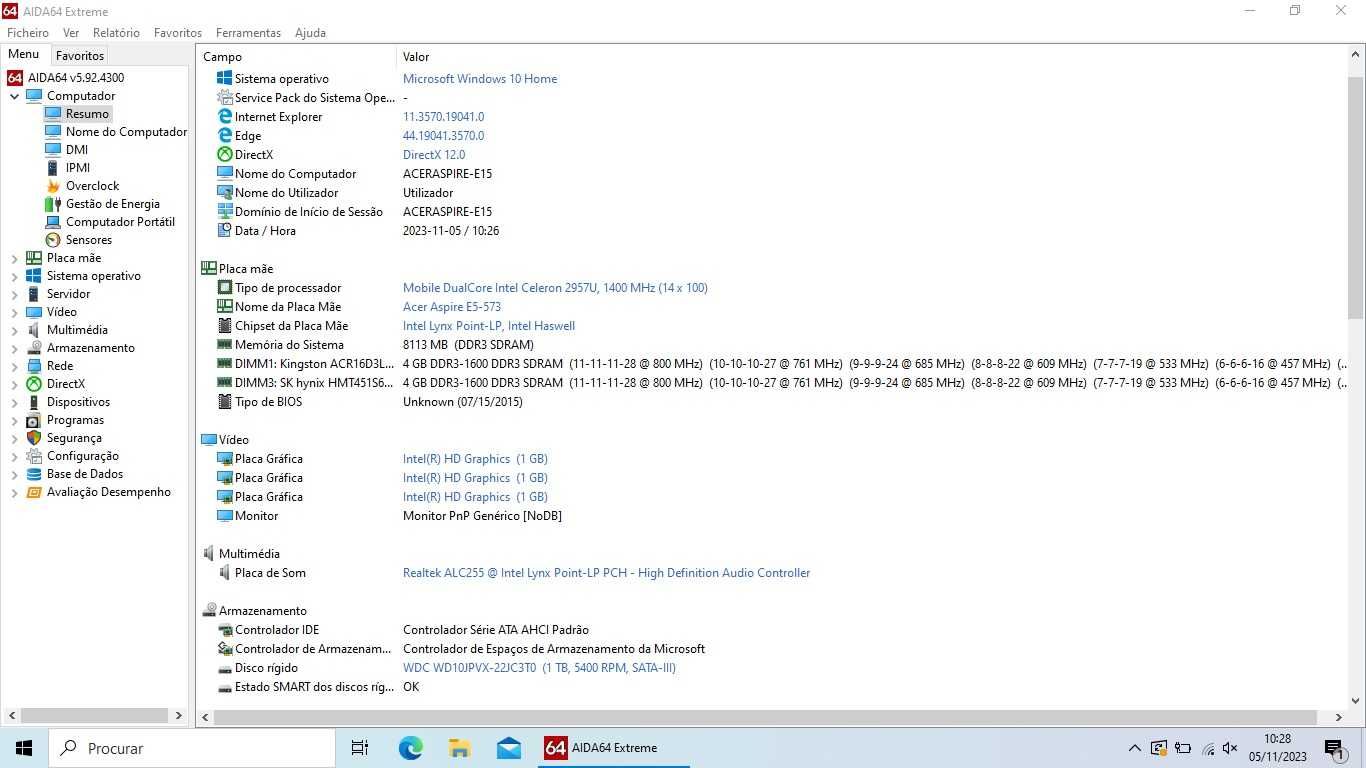Image resolution: width=1366 pixels, height=768 pixels.
Task: Expand the Configuração tree node
Action: tap(15, 456)
